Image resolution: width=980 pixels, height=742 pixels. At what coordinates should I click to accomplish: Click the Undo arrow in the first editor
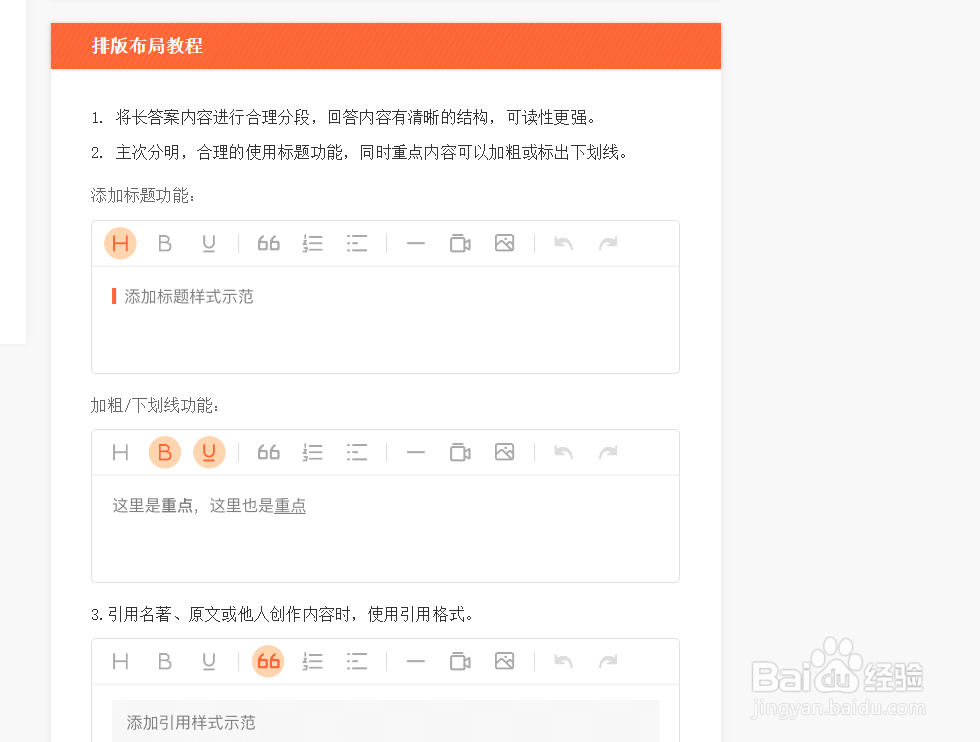pyautogui.click(x=562, y=243)
